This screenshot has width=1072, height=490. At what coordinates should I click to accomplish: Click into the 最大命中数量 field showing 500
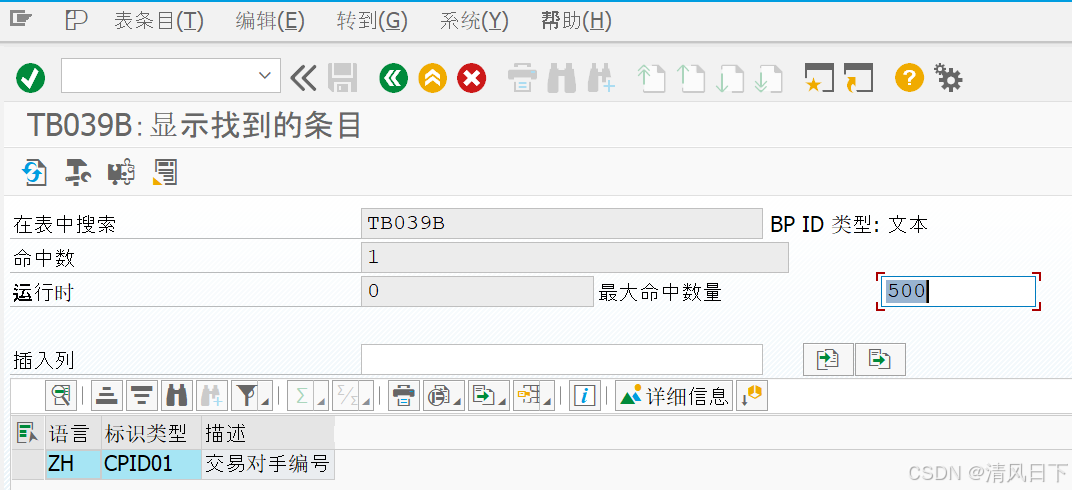tap(959, 292)
